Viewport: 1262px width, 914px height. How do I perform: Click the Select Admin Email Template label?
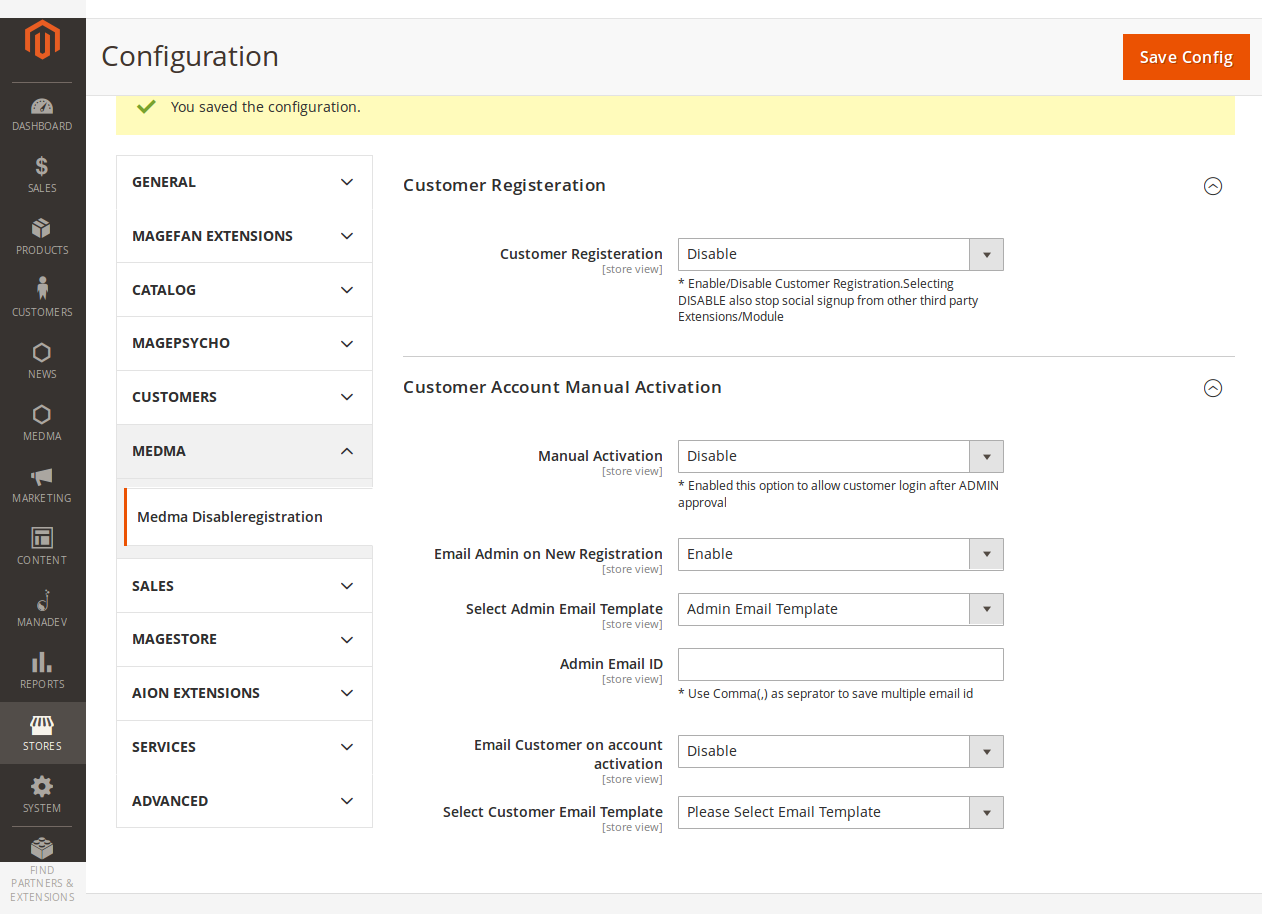(564, 609)
